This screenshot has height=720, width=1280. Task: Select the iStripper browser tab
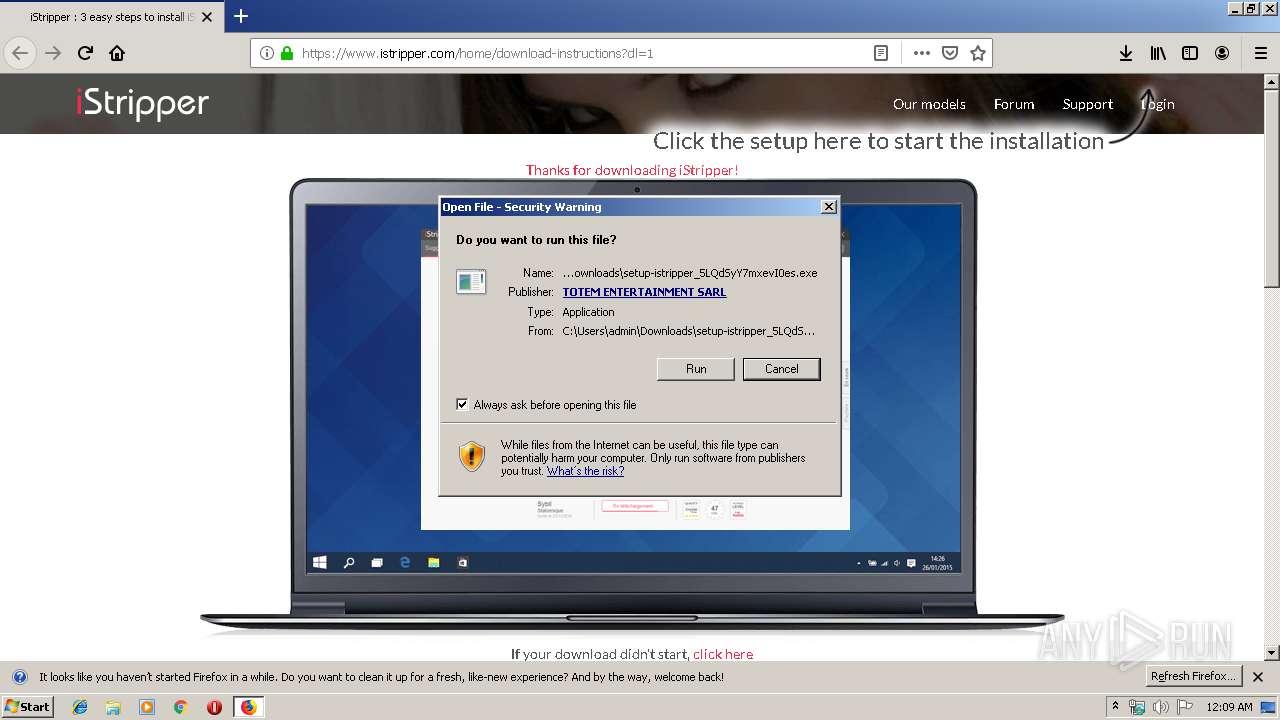tap(111, 17)
